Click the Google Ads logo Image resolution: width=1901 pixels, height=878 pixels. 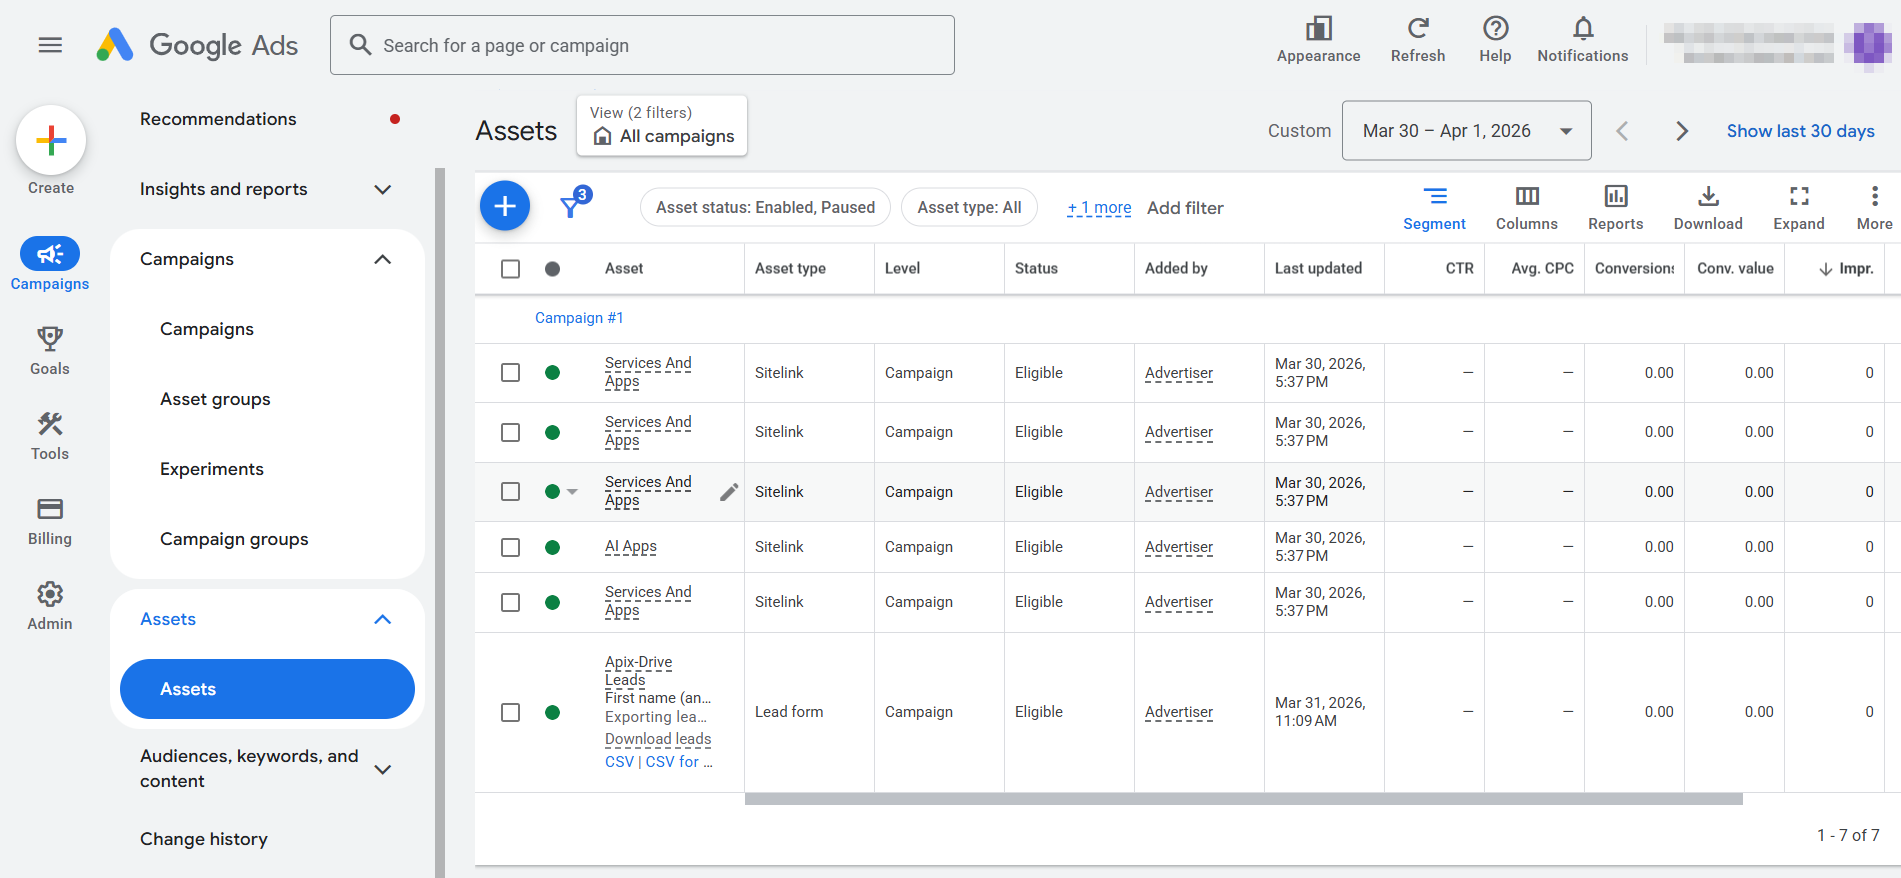point(197,45)
